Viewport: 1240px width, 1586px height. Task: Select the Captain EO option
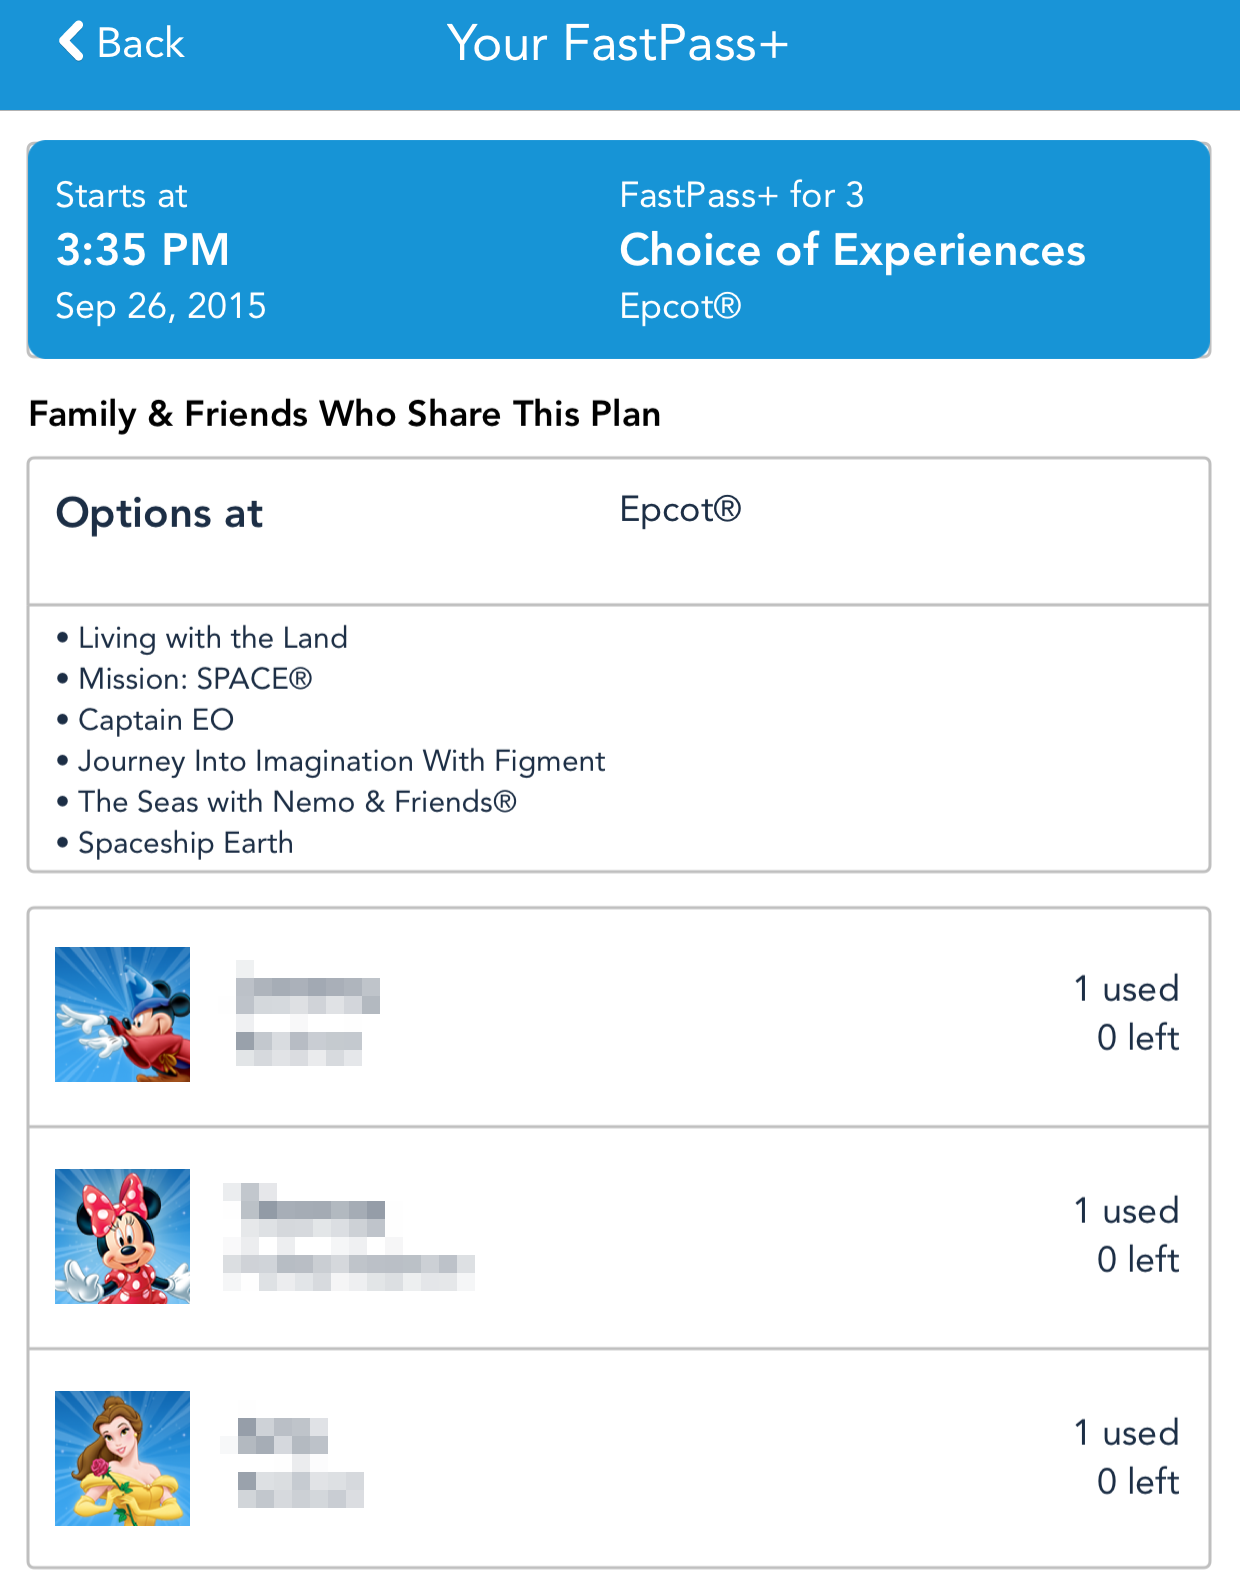156,720
